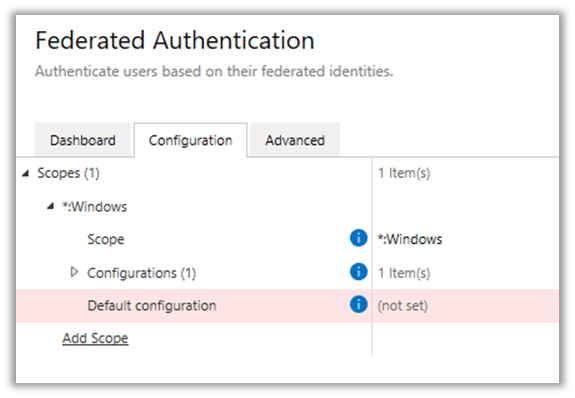Select the Federated Authentication heading
Viewport: 575px width, 398px height.
click(175, 40)
